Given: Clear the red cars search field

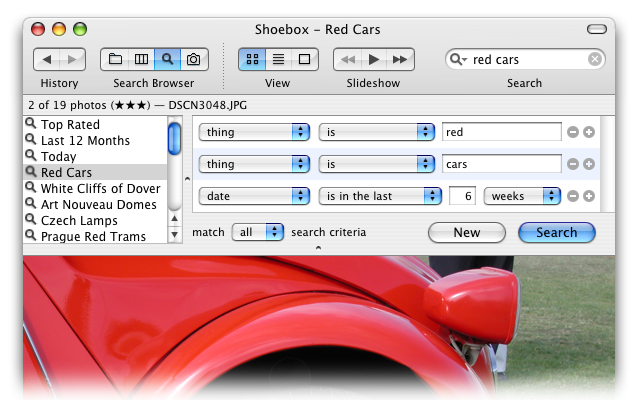Looking at the screenshot, I should click(x=595, y=60).
